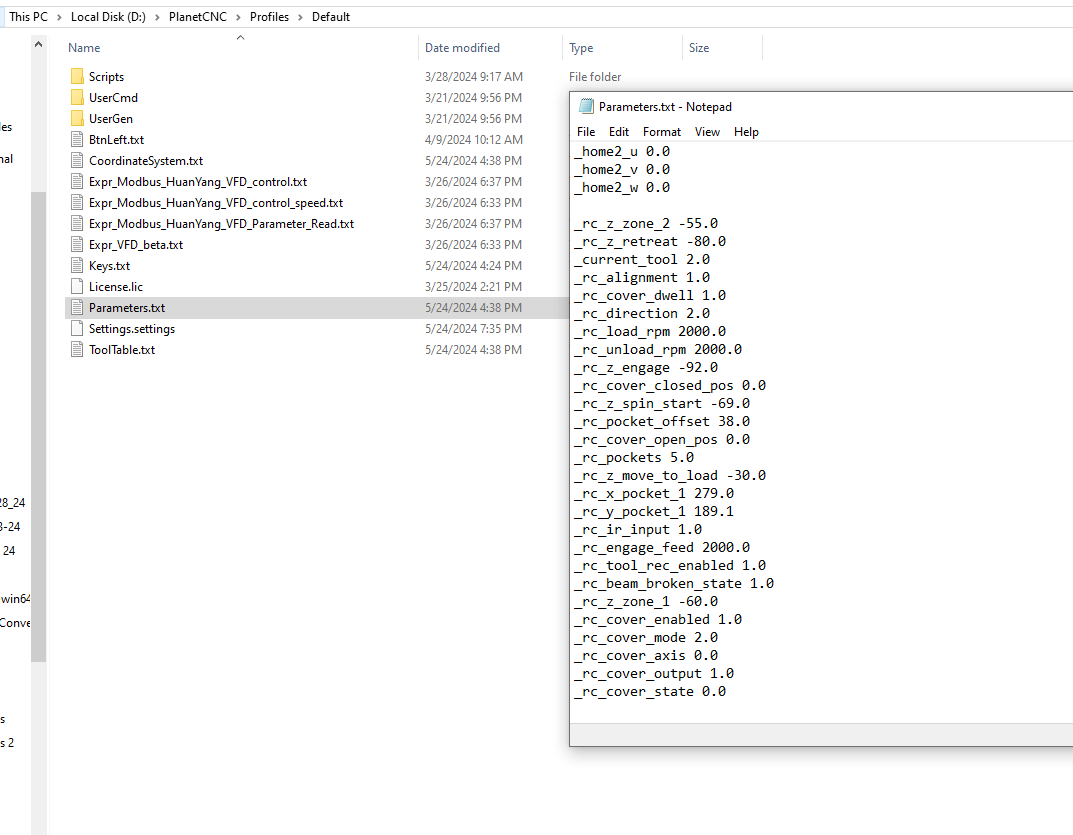
Task: Click the Scripts folder icon
Action: click(77, 77)
